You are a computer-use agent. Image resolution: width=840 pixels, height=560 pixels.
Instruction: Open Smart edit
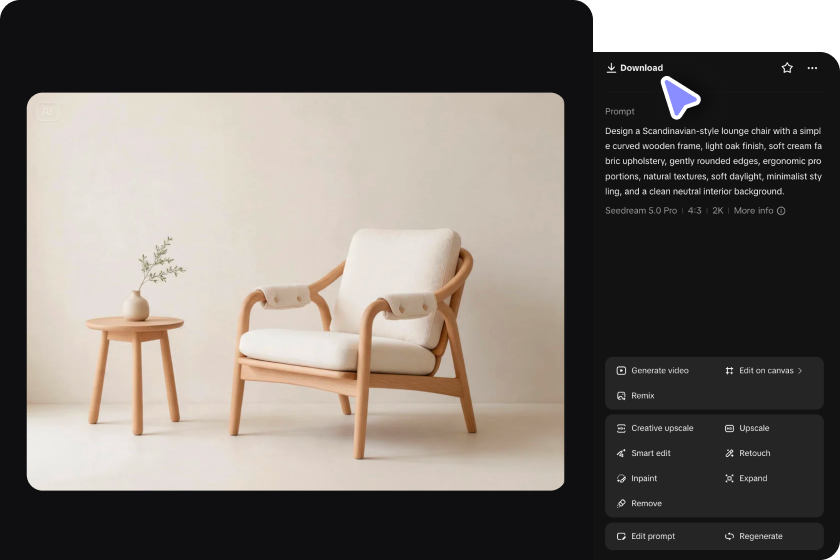pyautogui.click(x=643, y=453)
